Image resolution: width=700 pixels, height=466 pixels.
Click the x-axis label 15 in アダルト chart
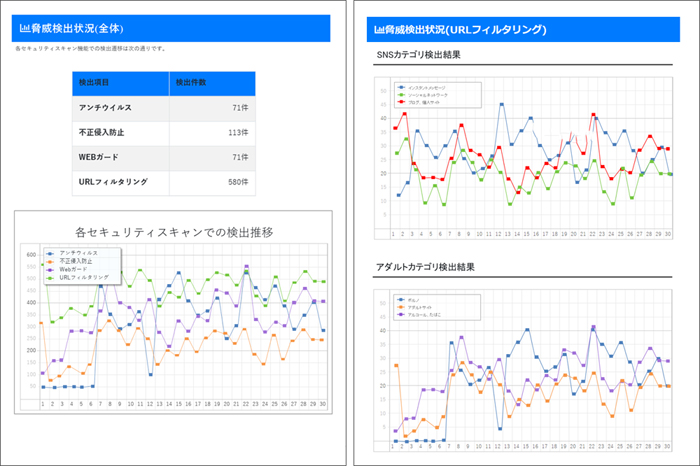click(526, 446)
